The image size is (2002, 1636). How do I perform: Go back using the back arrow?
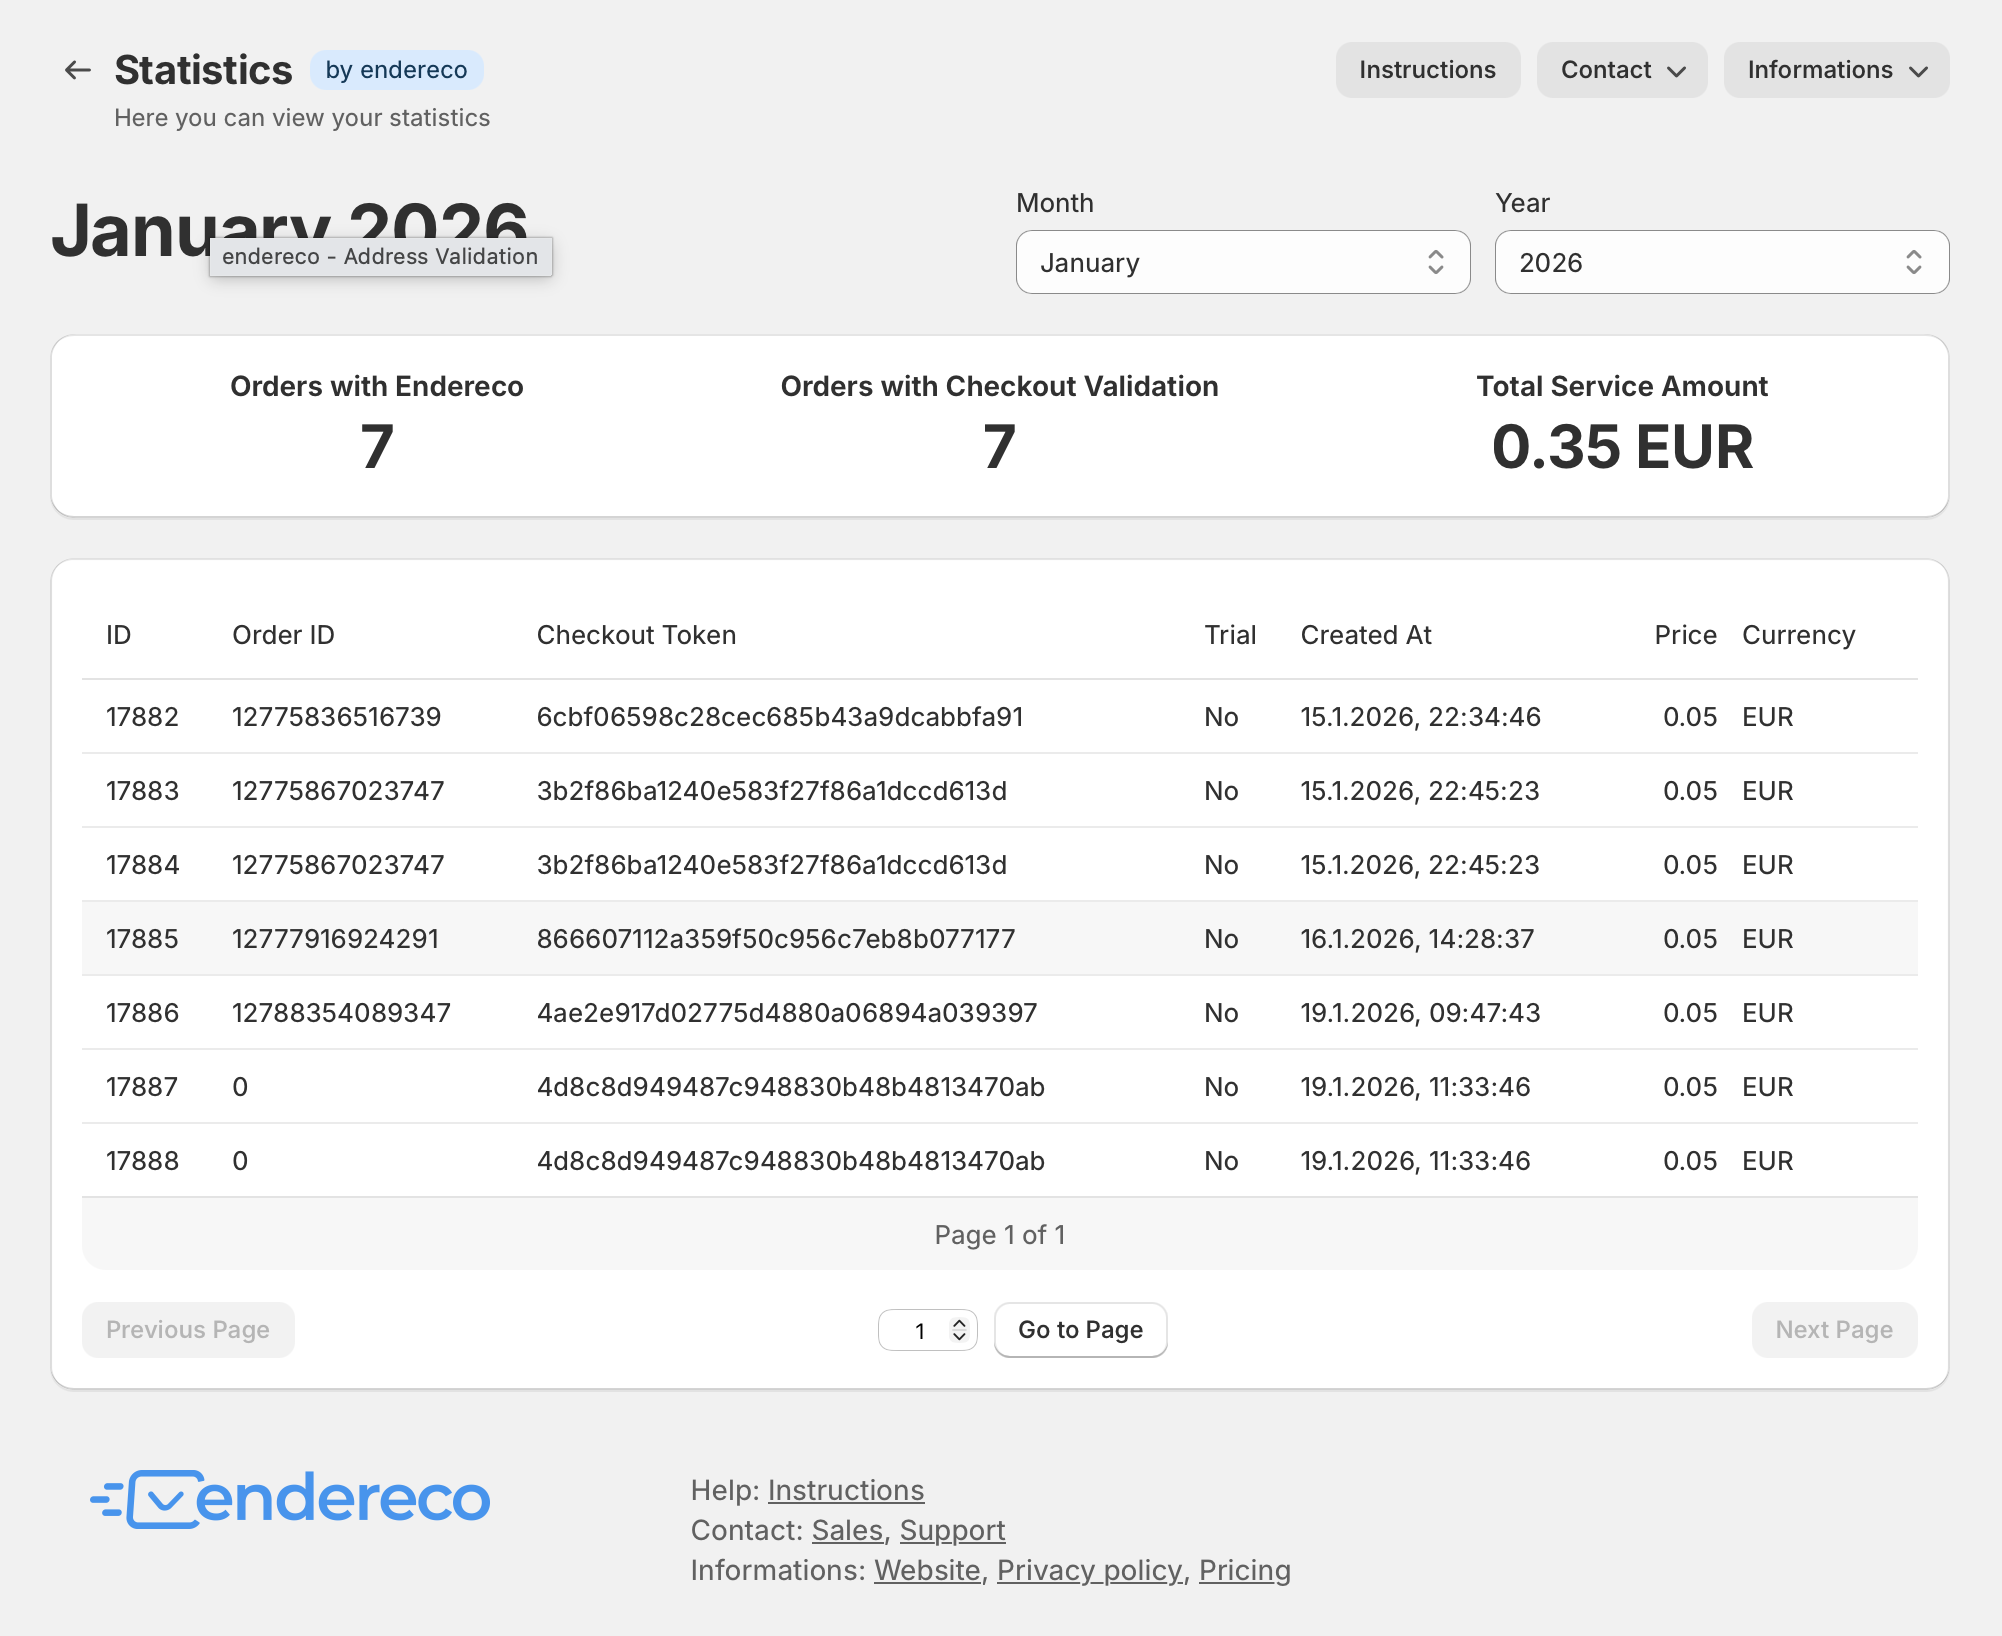[x=78, y=70]
